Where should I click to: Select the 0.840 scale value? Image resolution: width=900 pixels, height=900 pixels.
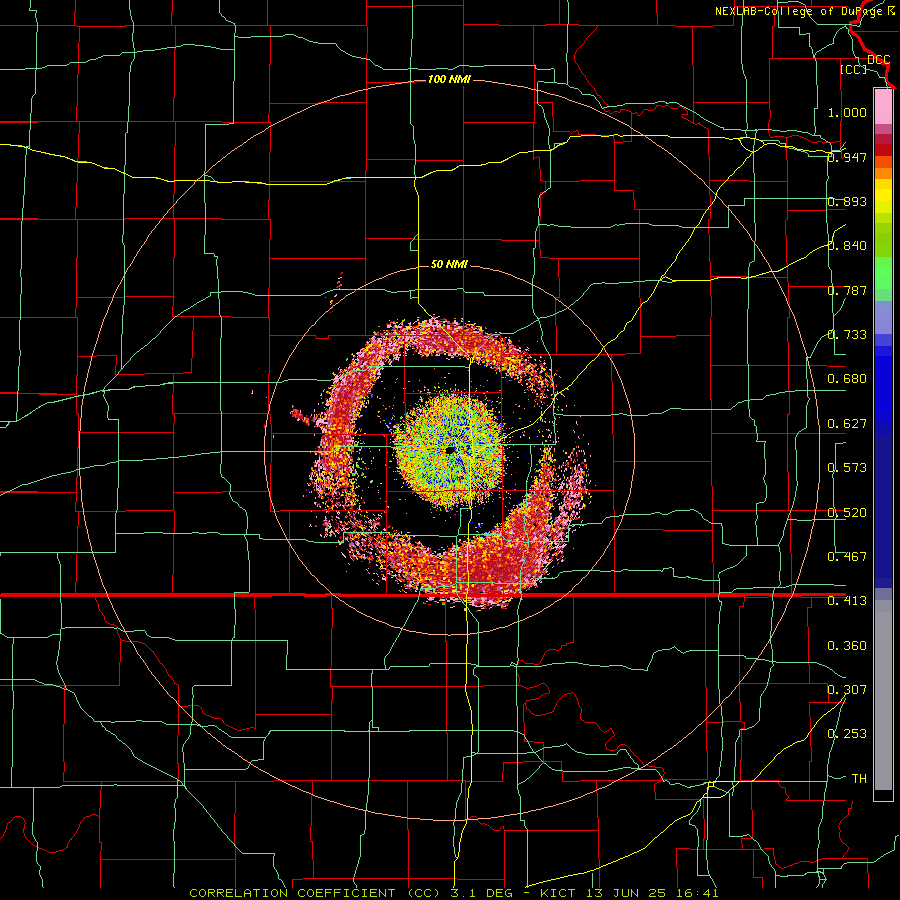pos(847,246)
